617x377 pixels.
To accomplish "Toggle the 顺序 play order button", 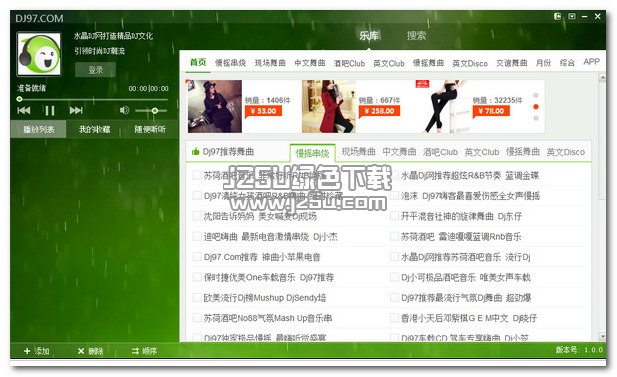I will (x=144, y=351).
